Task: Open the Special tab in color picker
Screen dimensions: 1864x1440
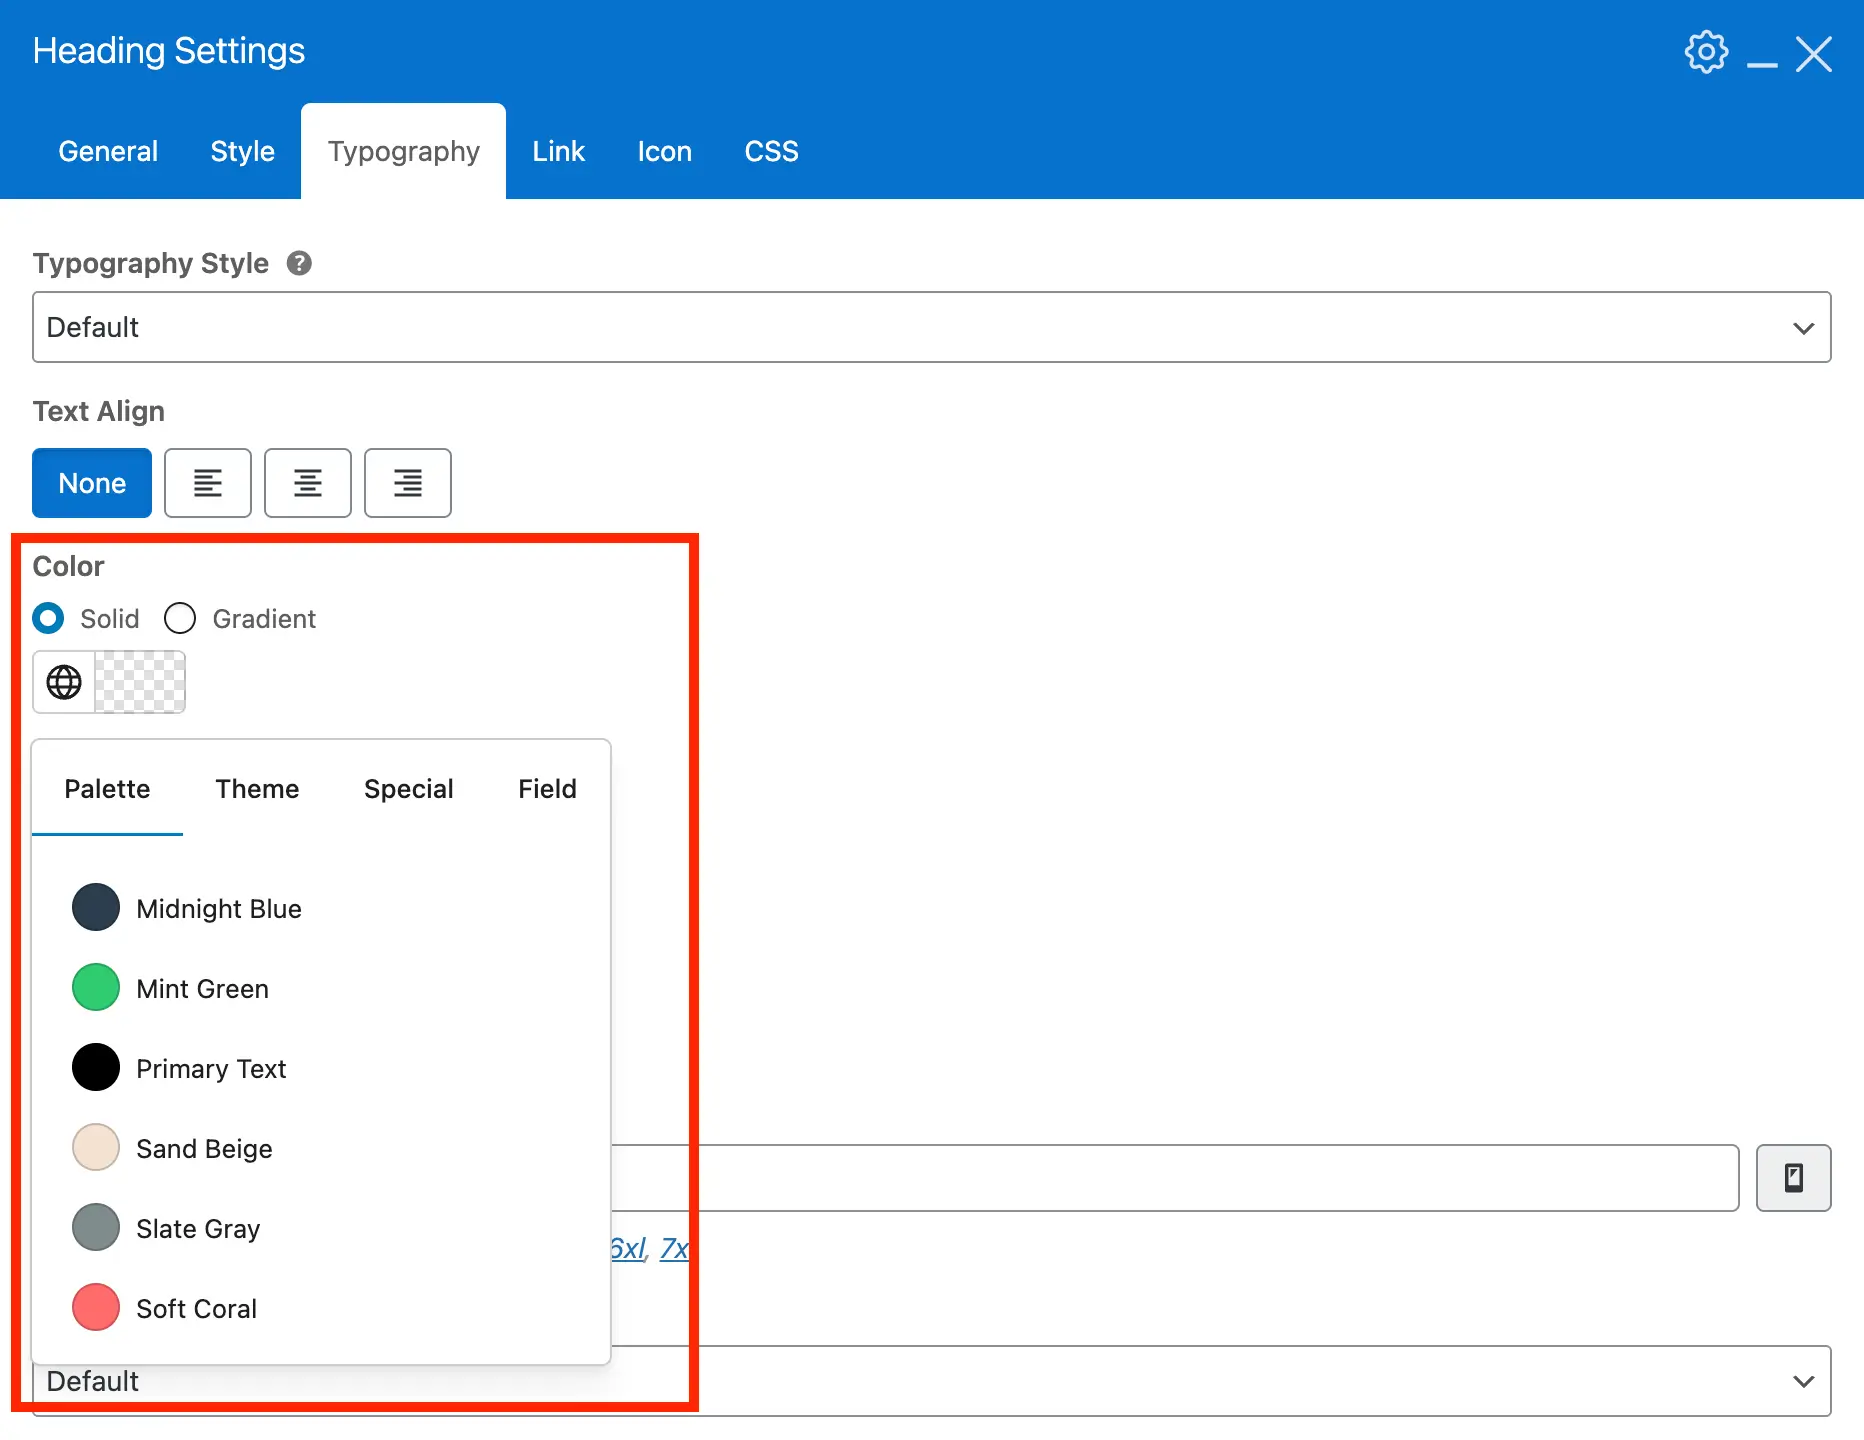Action: point(408,789)
